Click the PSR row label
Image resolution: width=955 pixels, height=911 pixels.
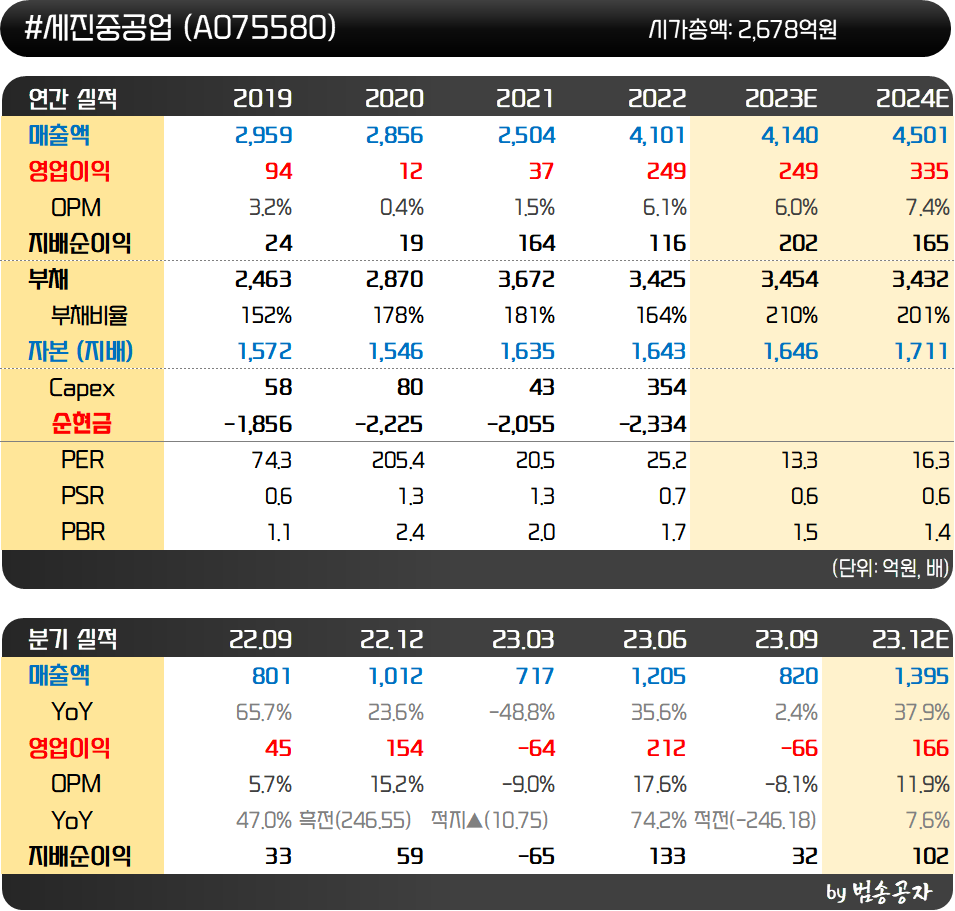(x=83, y=496)
